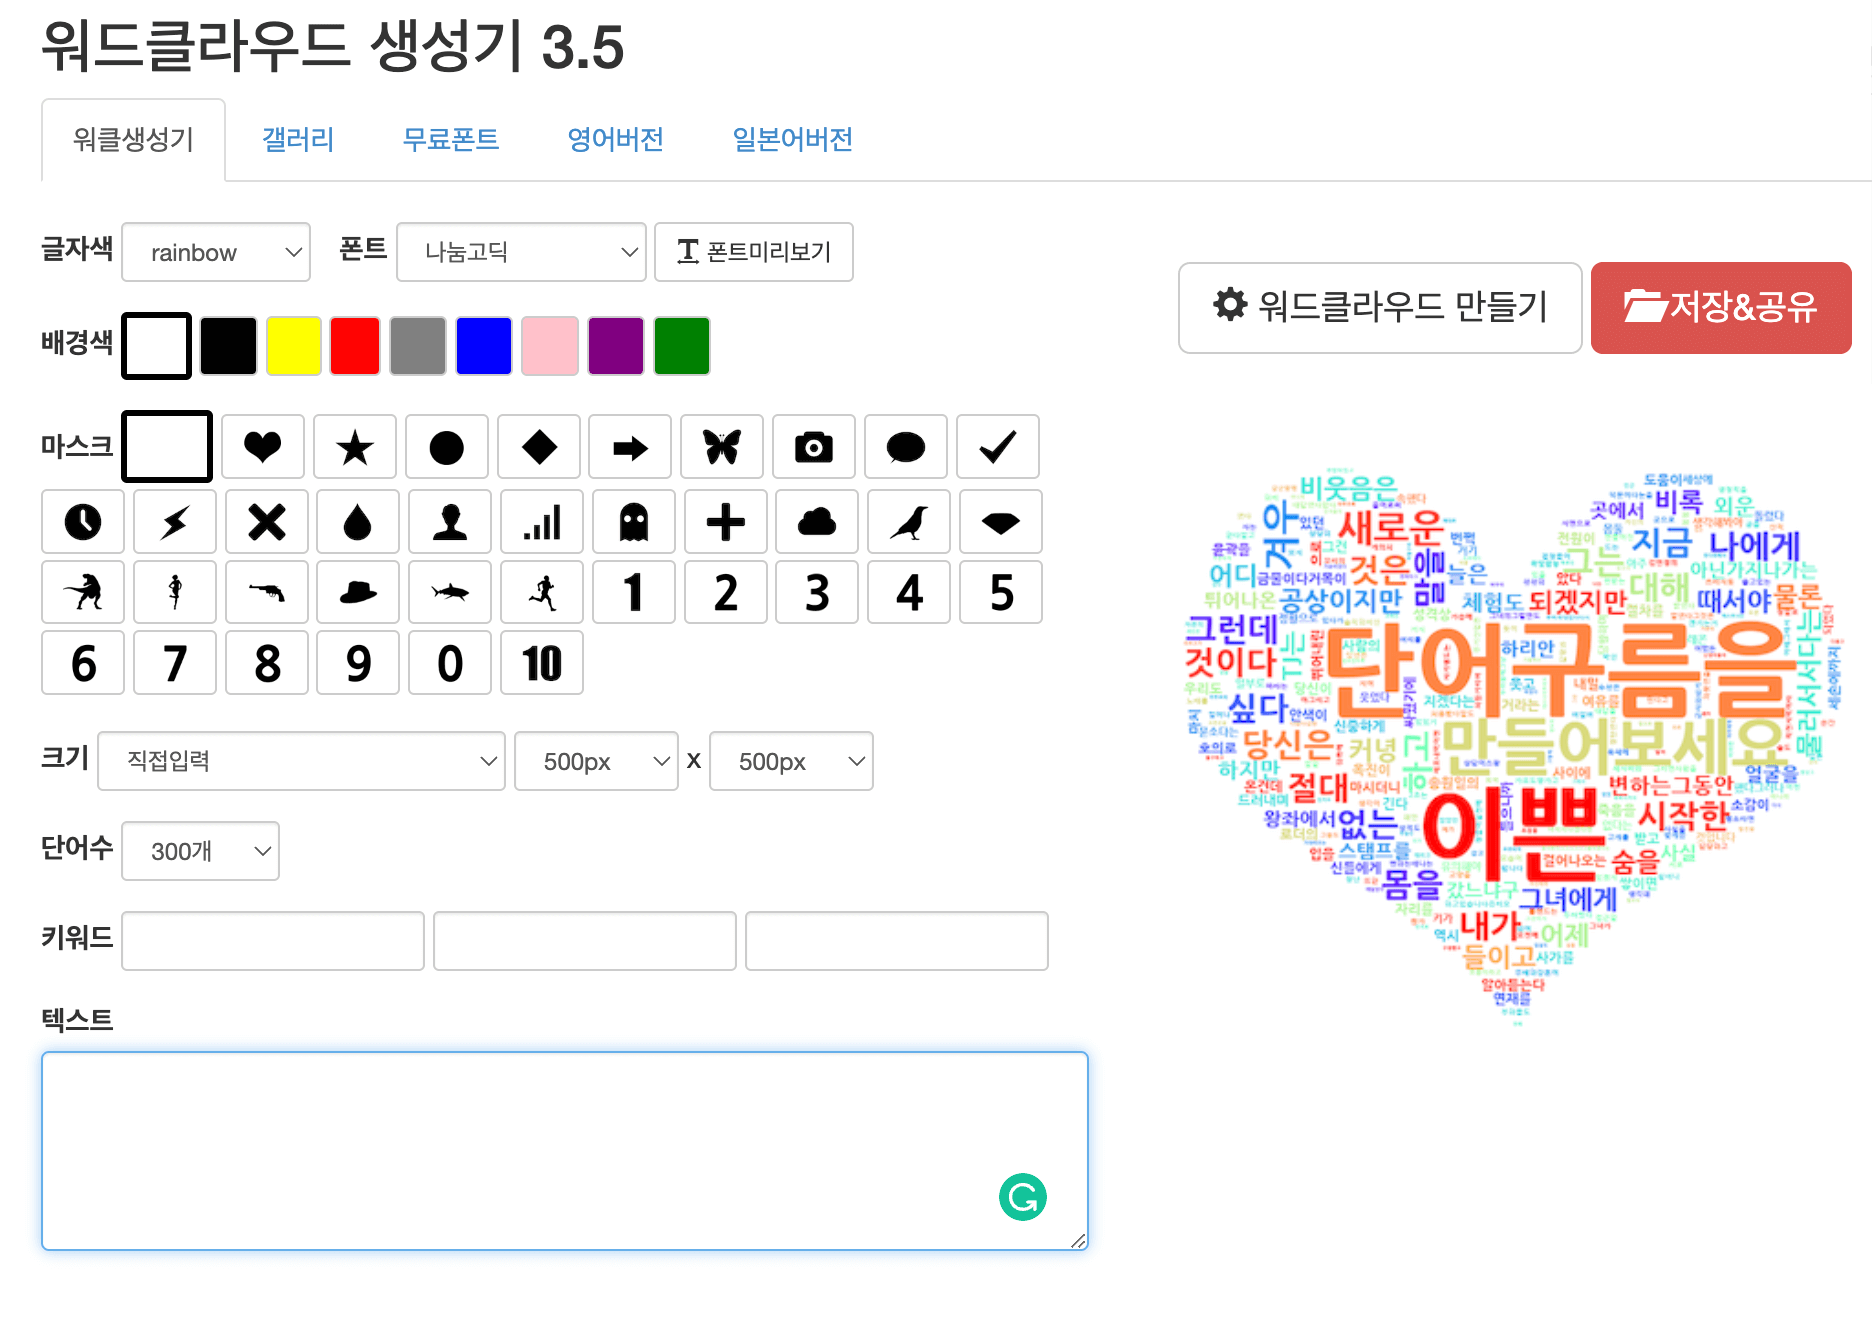Choose the shark mask shape

(449, 592)
